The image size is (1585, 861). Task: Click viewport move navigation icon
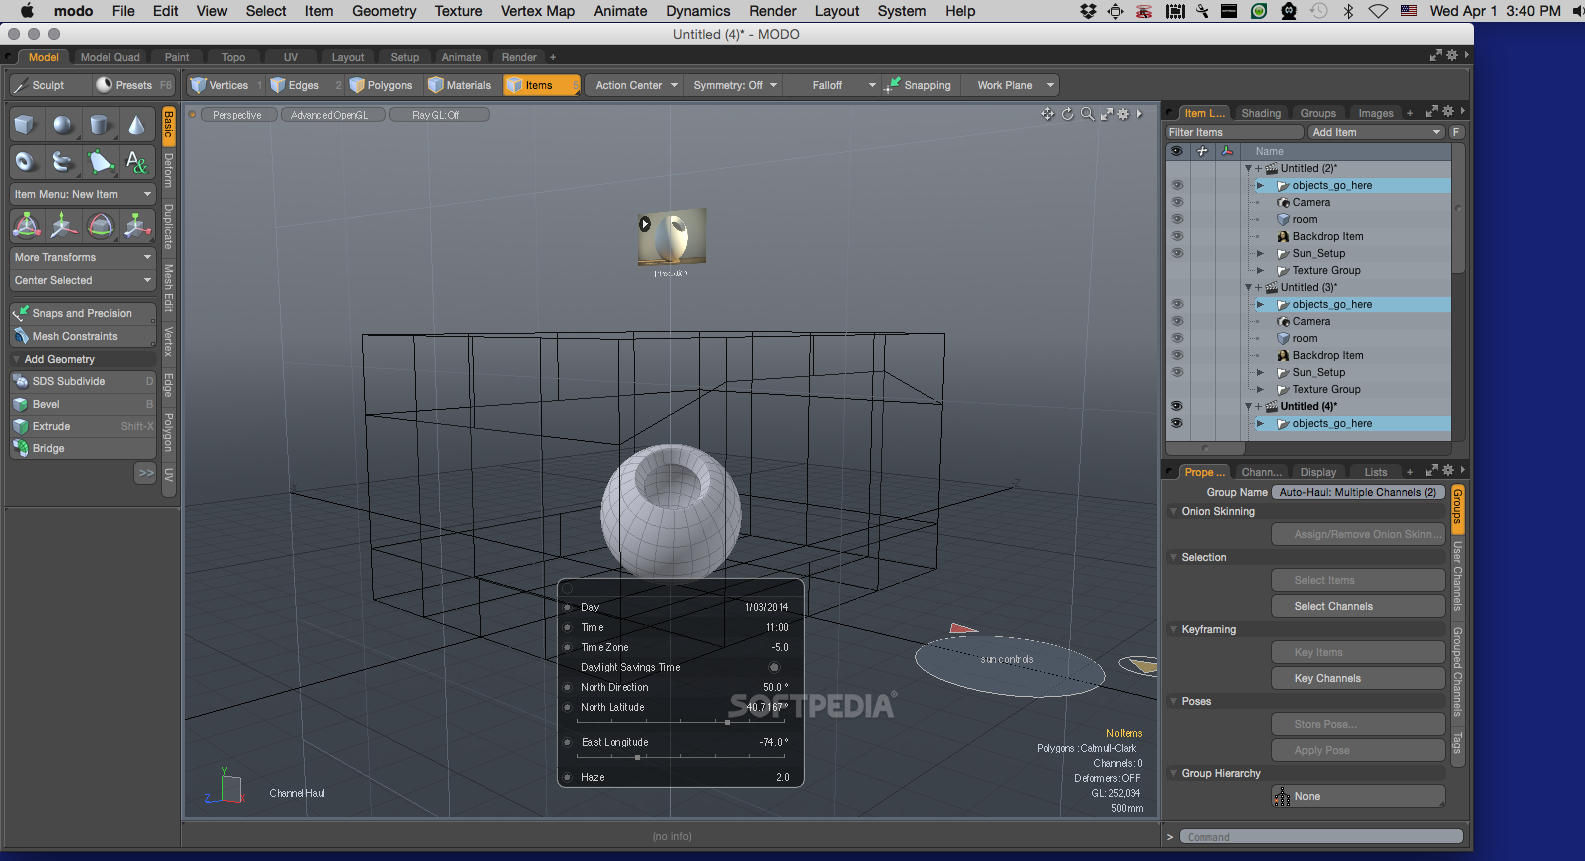[1047, 114]
